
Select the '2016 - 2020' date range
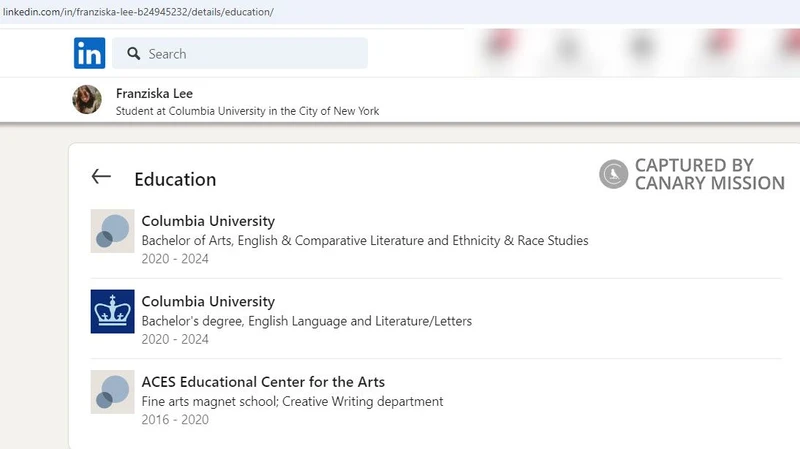tap(175, 419)
